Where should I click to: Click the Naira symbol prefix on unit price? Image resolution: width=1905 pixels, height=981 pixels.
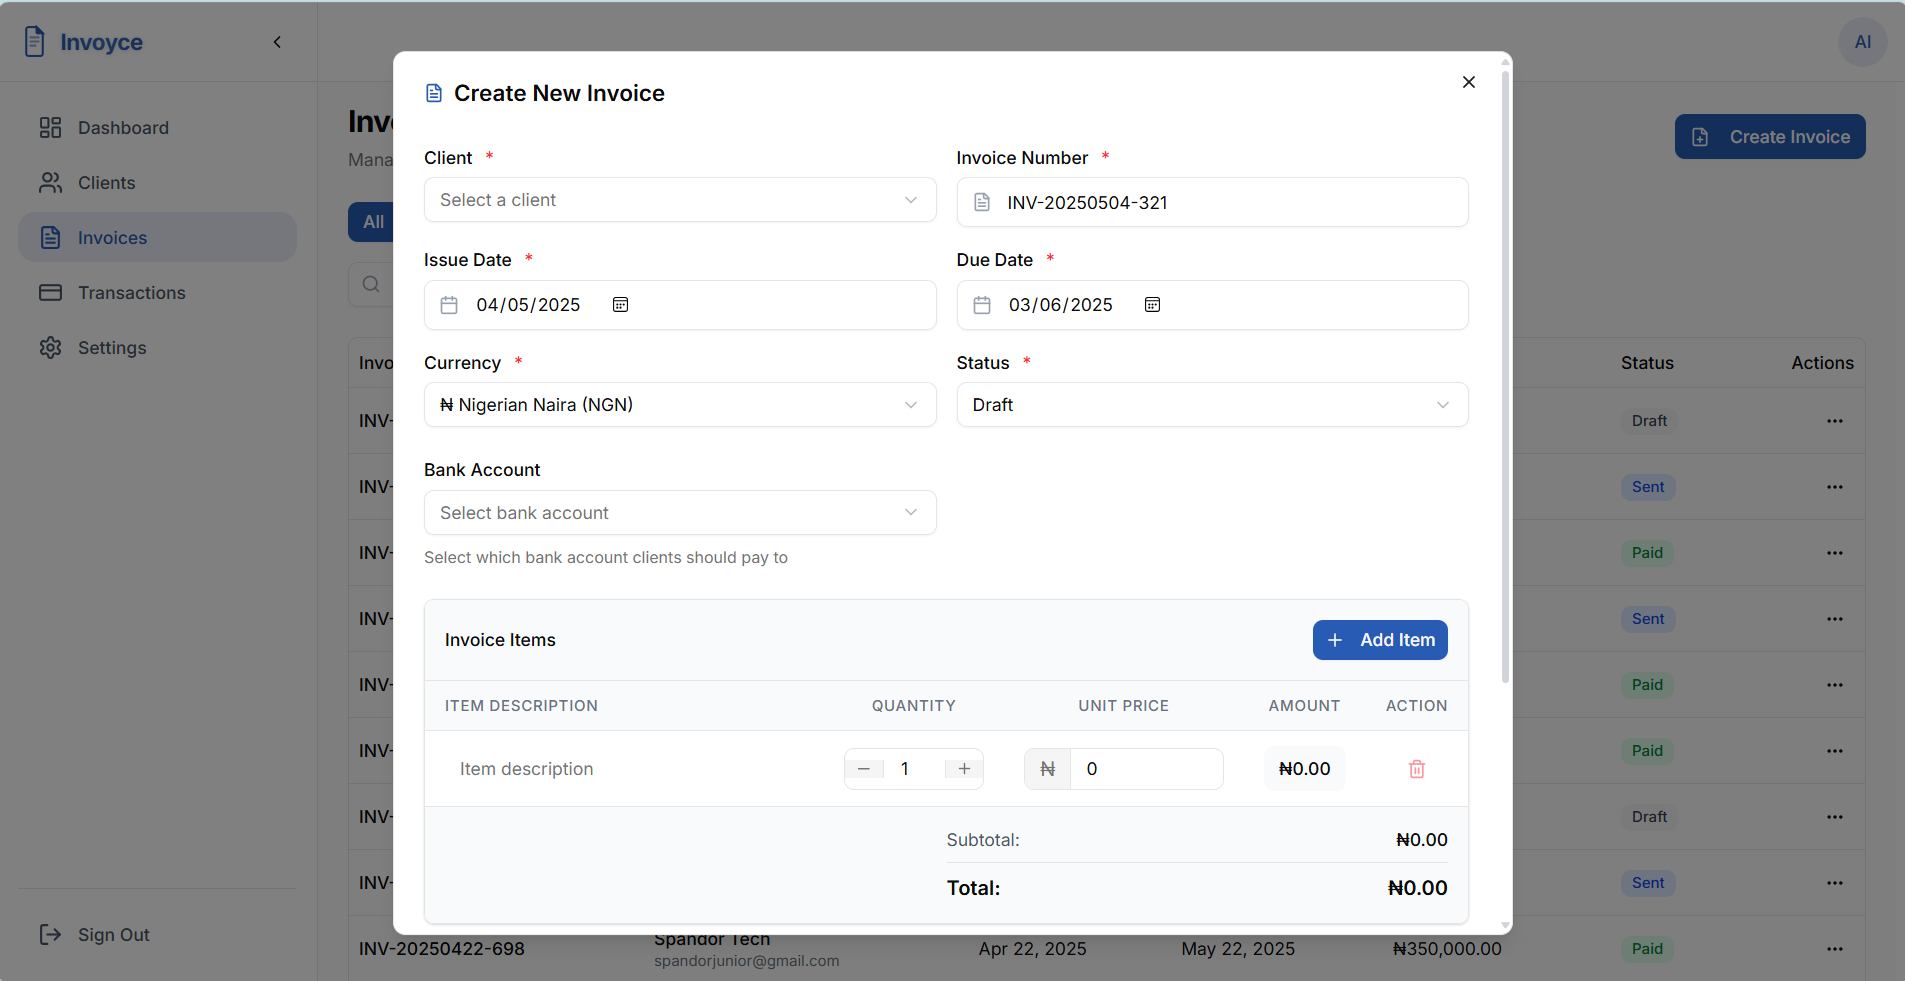pyautogui.click(x=1047, y=769)
